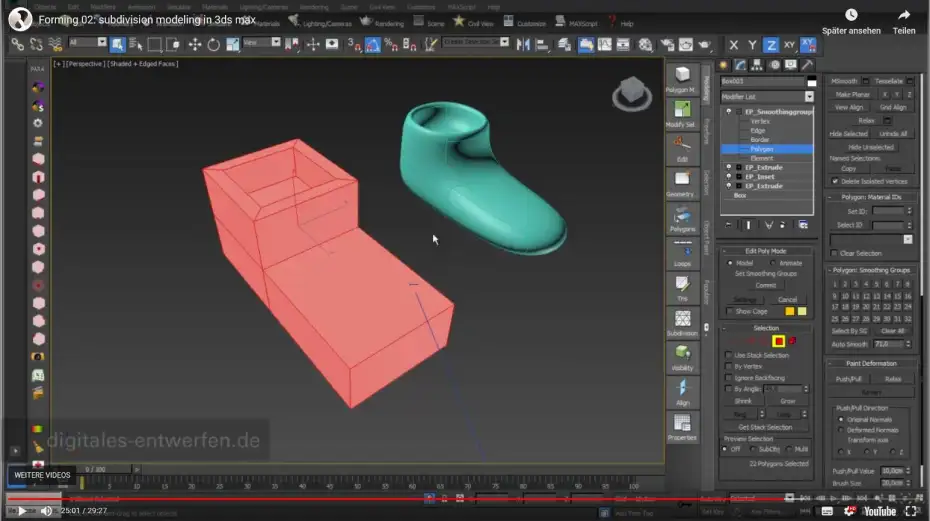Open Select by Name tool
The width and height of the screenshot is (930, 521).
pyautogui.click(x=136, y=45)
